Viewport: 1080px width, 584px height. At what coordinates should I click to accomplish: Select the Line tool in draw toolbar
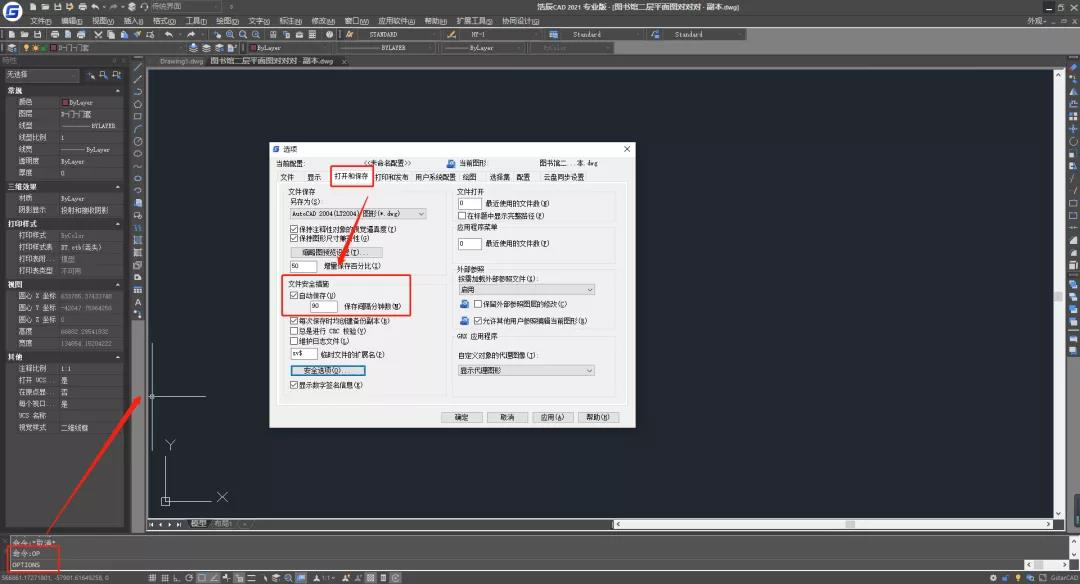[x=138, y=67]
